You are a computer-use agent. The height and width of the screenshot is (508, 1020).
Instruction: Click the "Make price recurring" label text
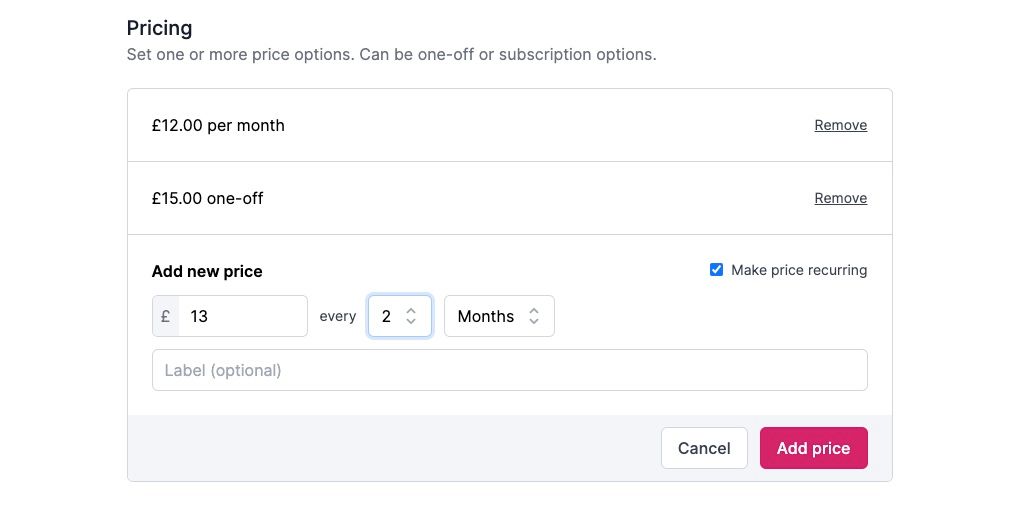point(799,270)
